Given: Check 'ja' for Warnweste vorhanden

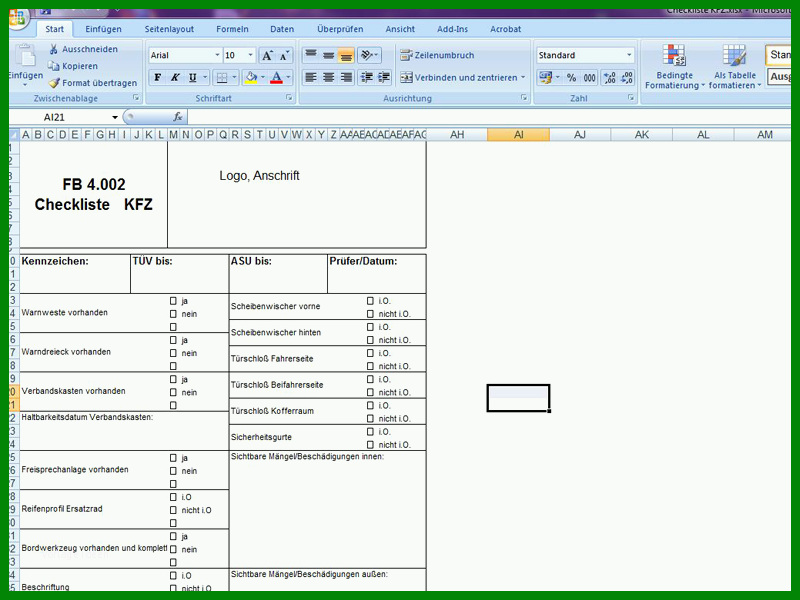Looking at the screenshot, I should [173, 301].
